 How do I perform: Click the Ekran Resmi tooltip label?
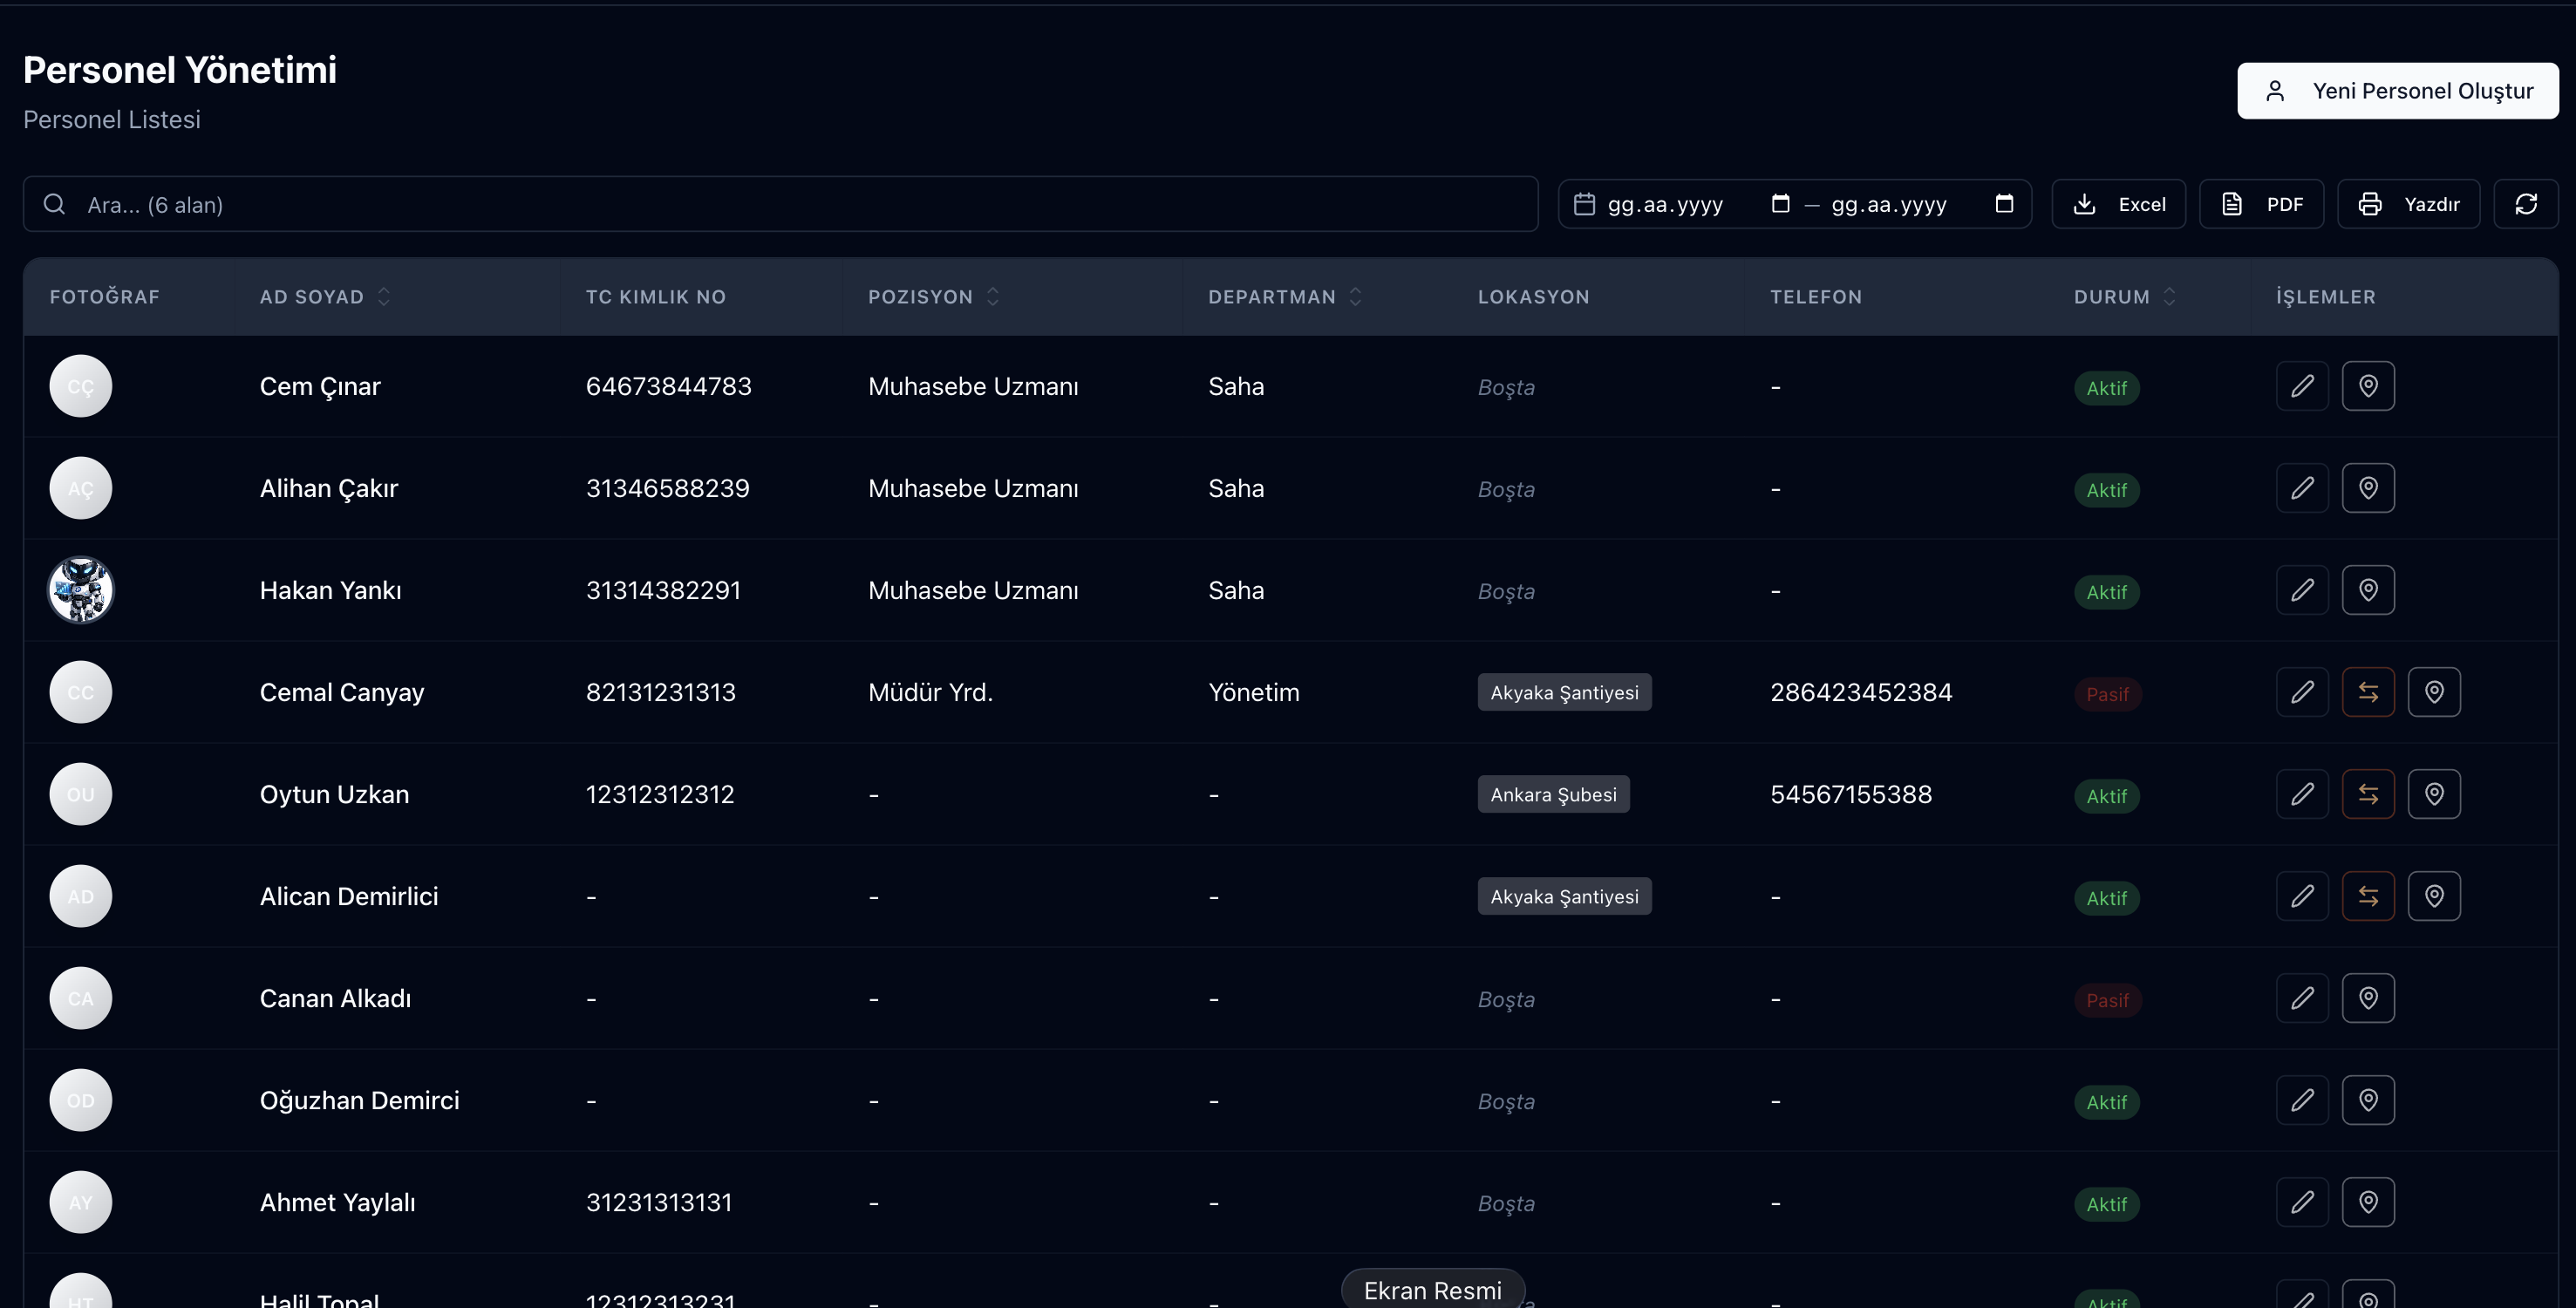1432,1290
